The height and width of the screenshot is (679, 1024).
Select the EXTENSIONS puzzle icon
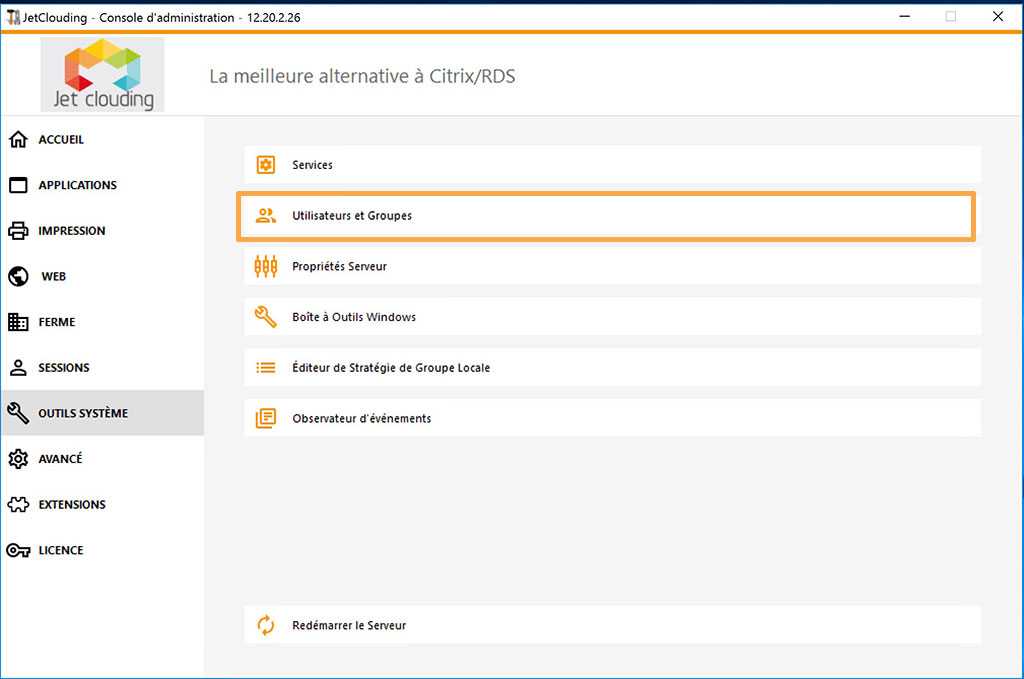click(x=18, y=504)
